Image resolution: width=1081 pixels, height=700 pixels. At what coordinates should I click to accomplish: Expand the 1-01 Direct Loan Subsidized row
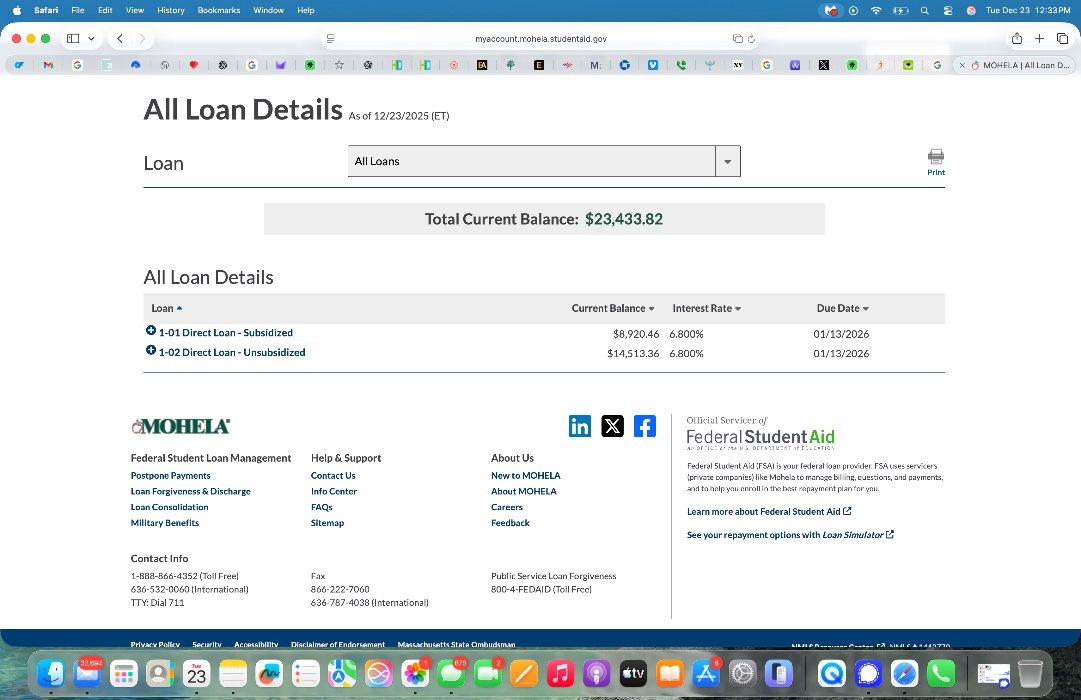click(151, 331)
